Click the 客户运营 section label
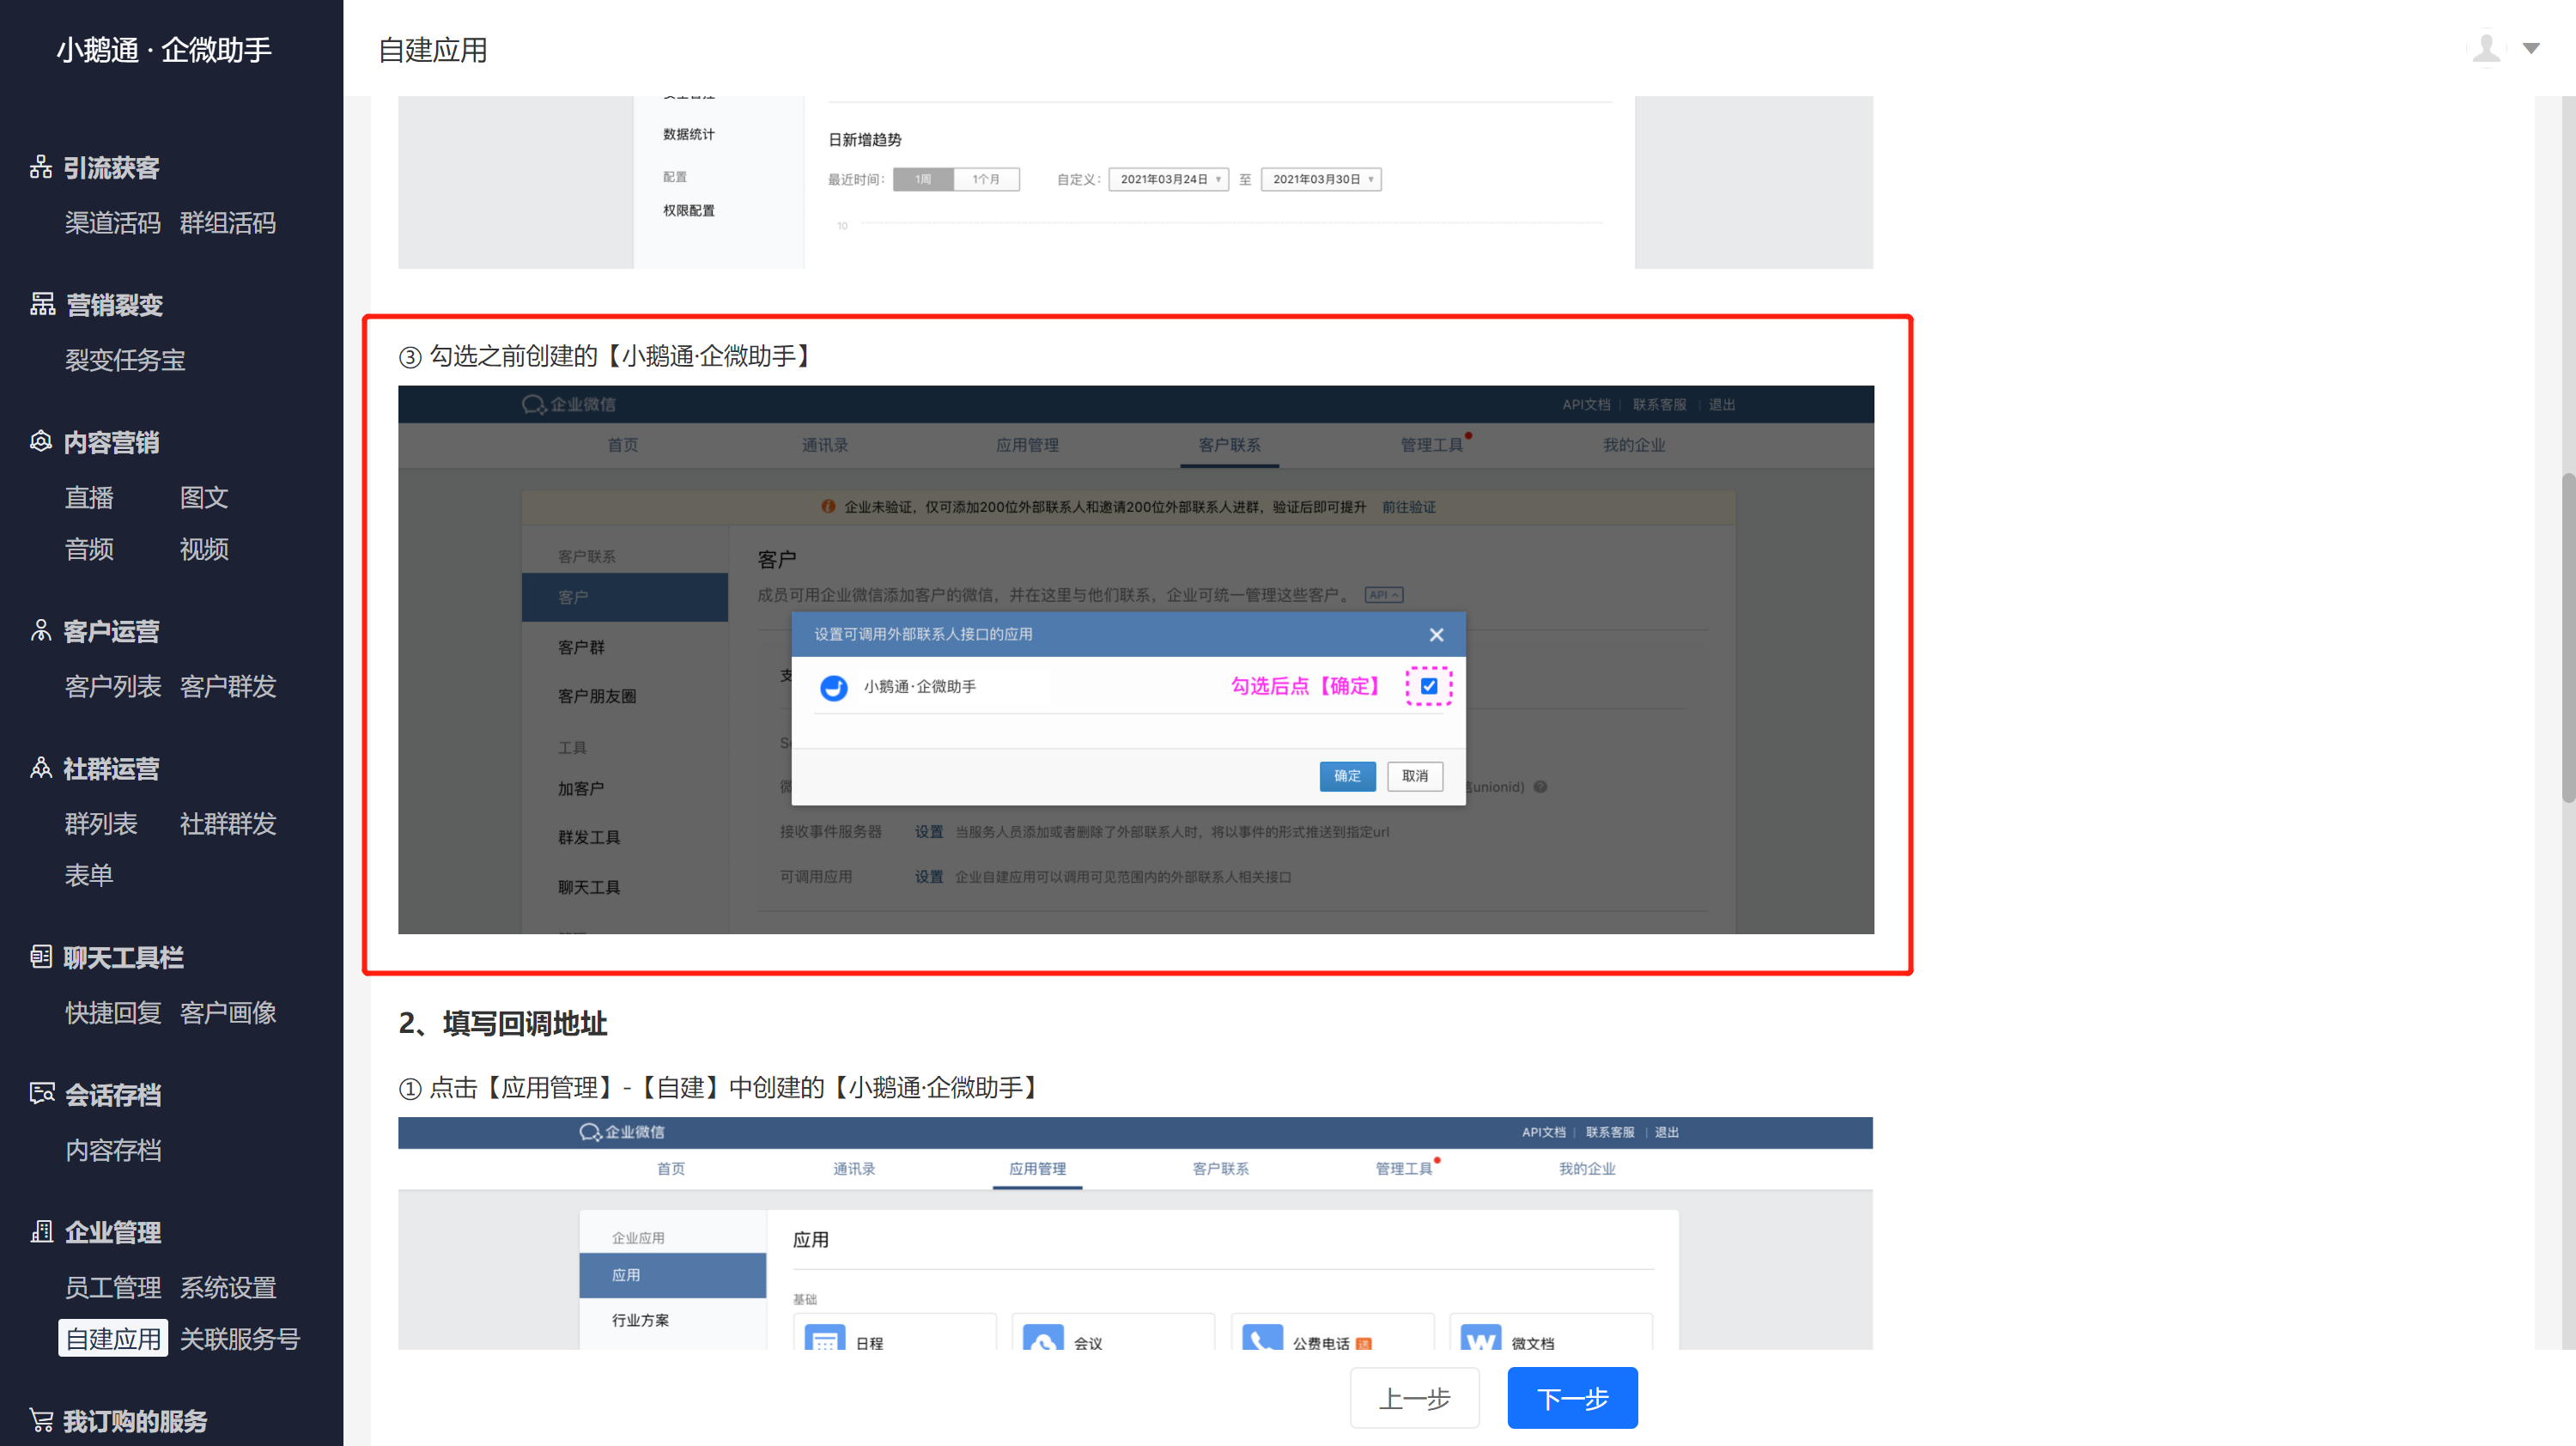2576x1446 pixels. point(111,630)
